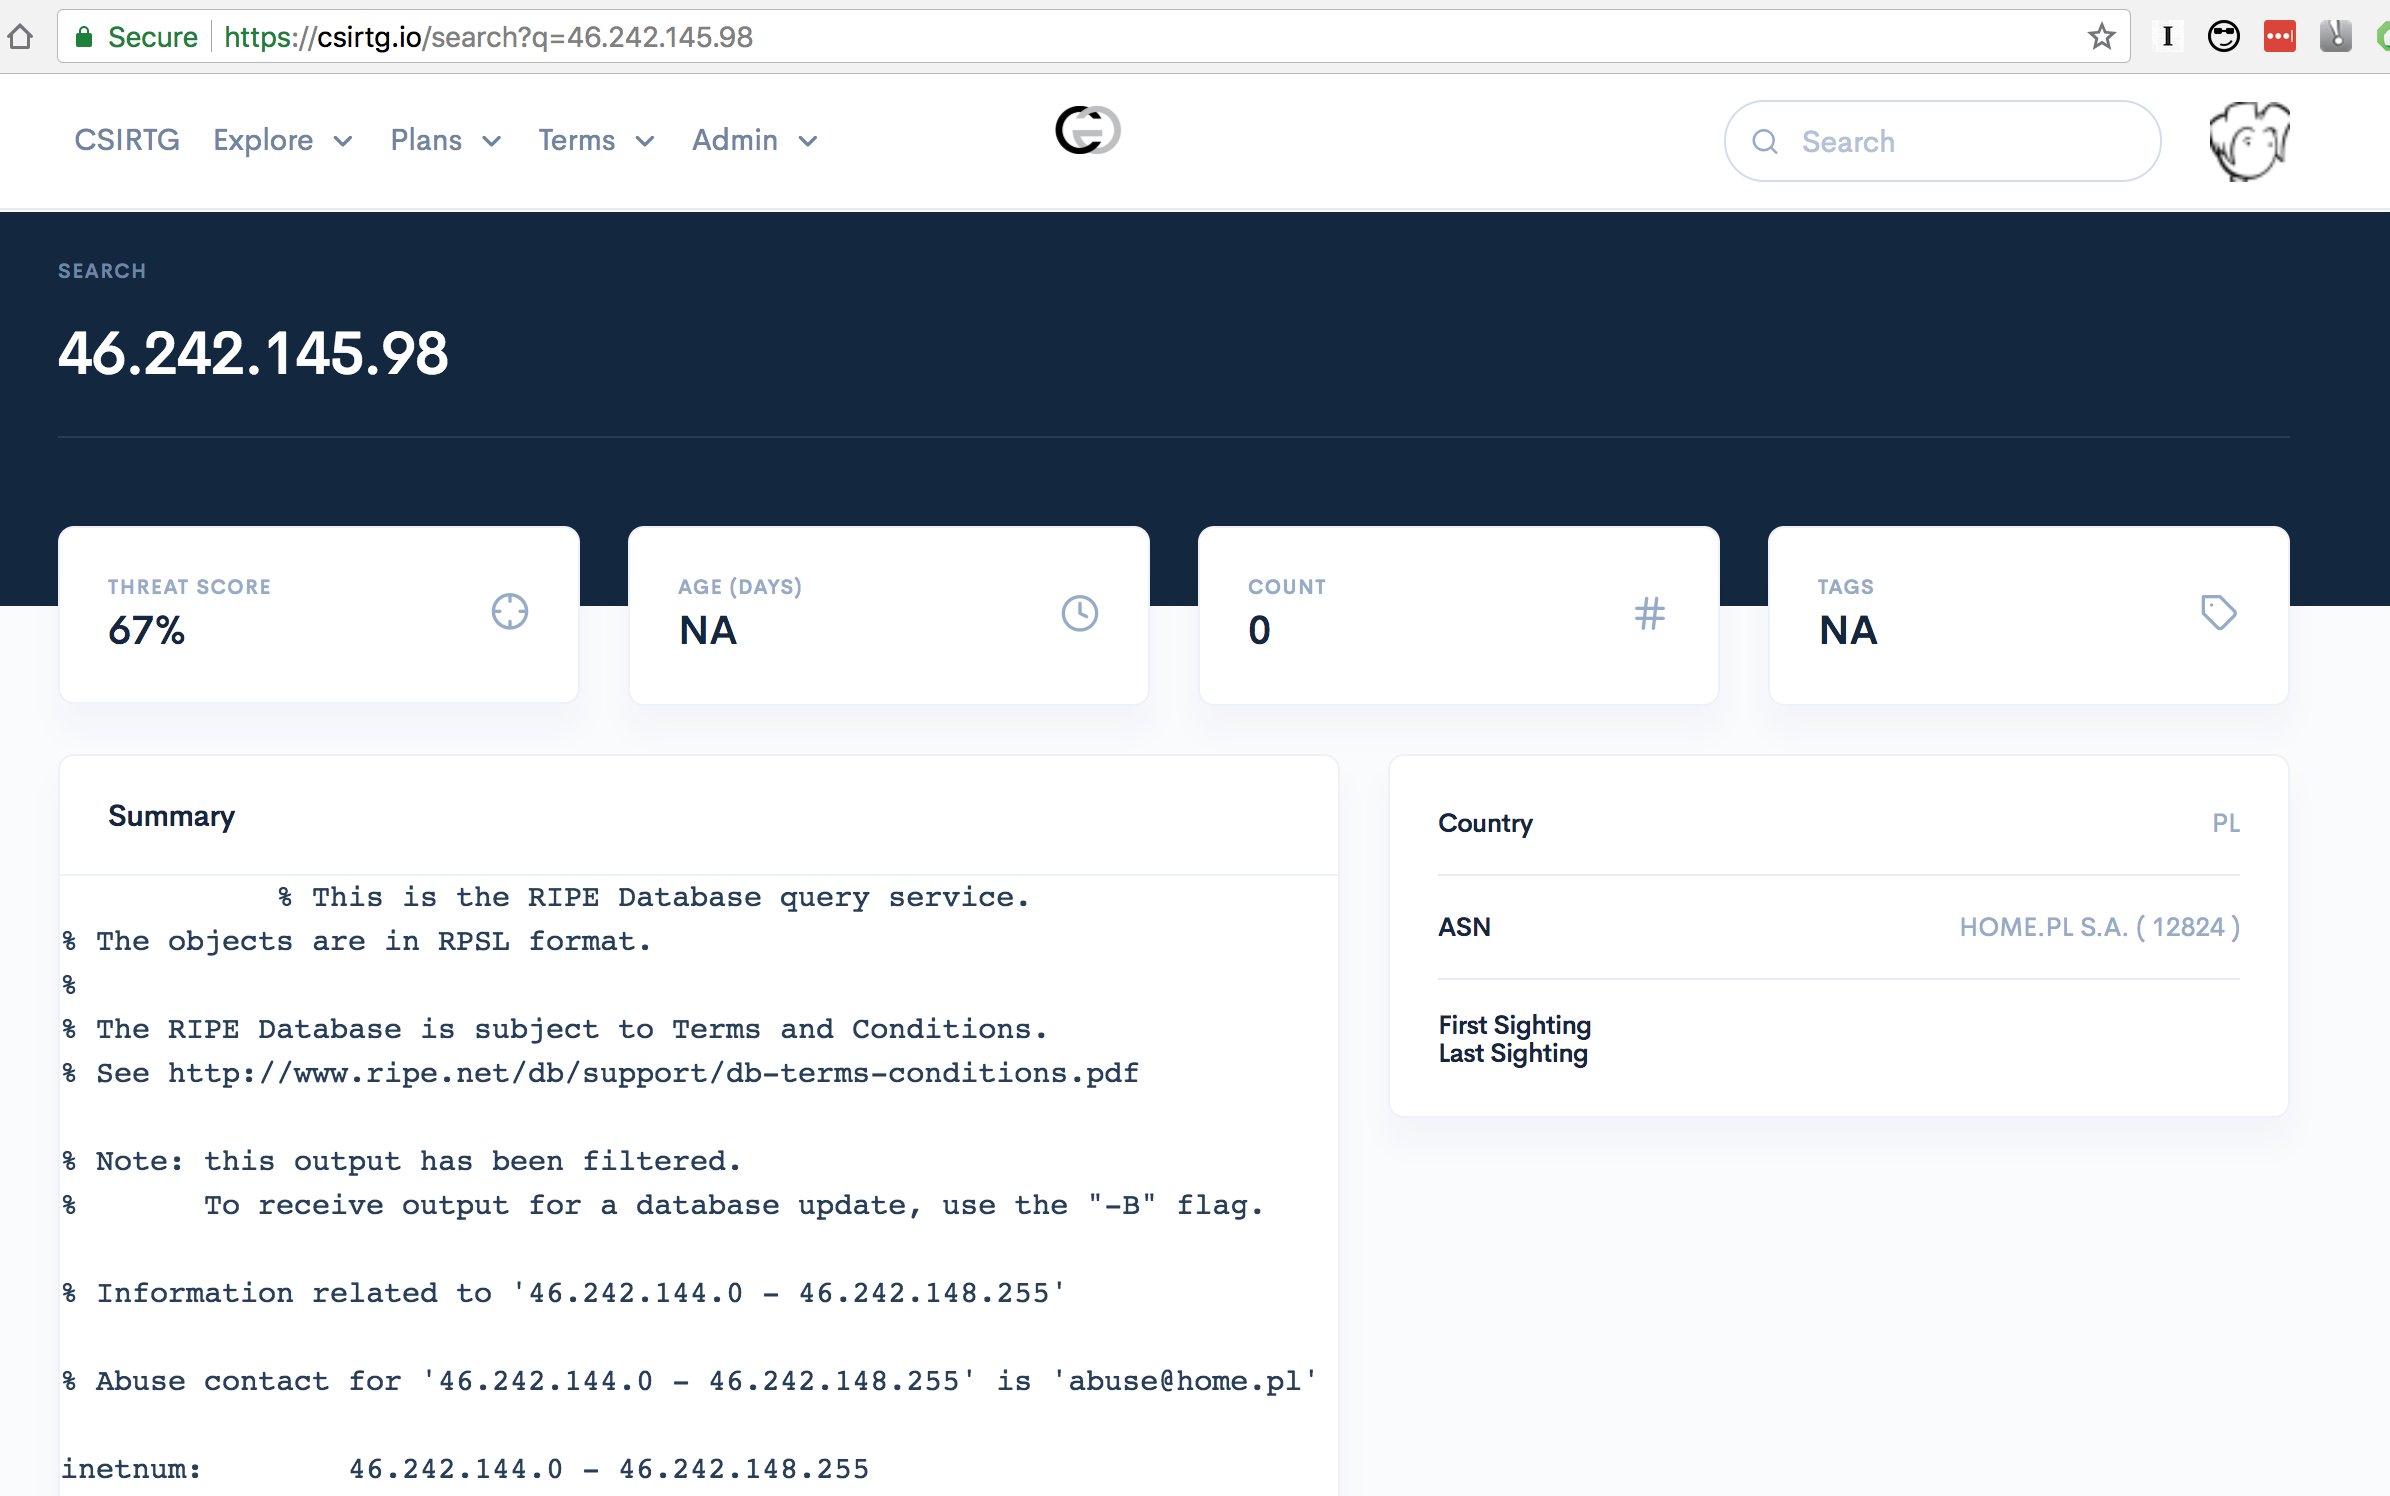The width and height of the screenshot is (2390, 1496).
Task: Go to the CSIRTG home link
Action: (127, 140)
